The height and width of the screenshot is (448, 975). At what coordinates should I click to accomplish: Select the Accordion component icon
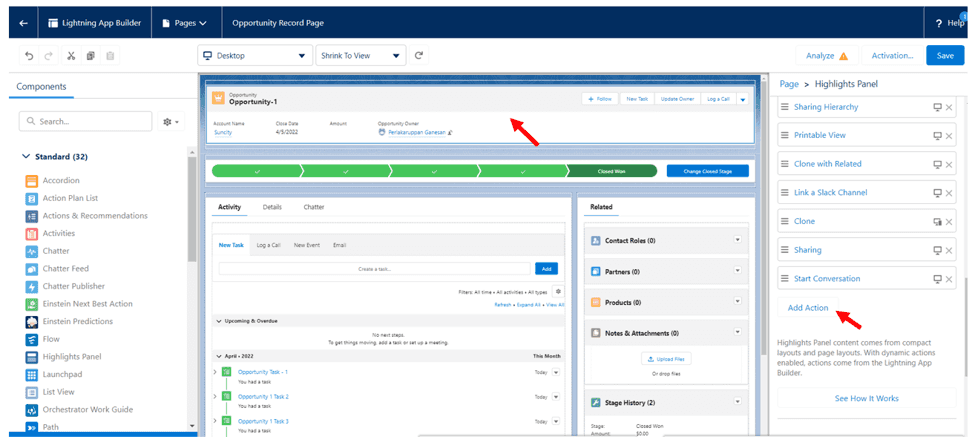tap(32, 181)
